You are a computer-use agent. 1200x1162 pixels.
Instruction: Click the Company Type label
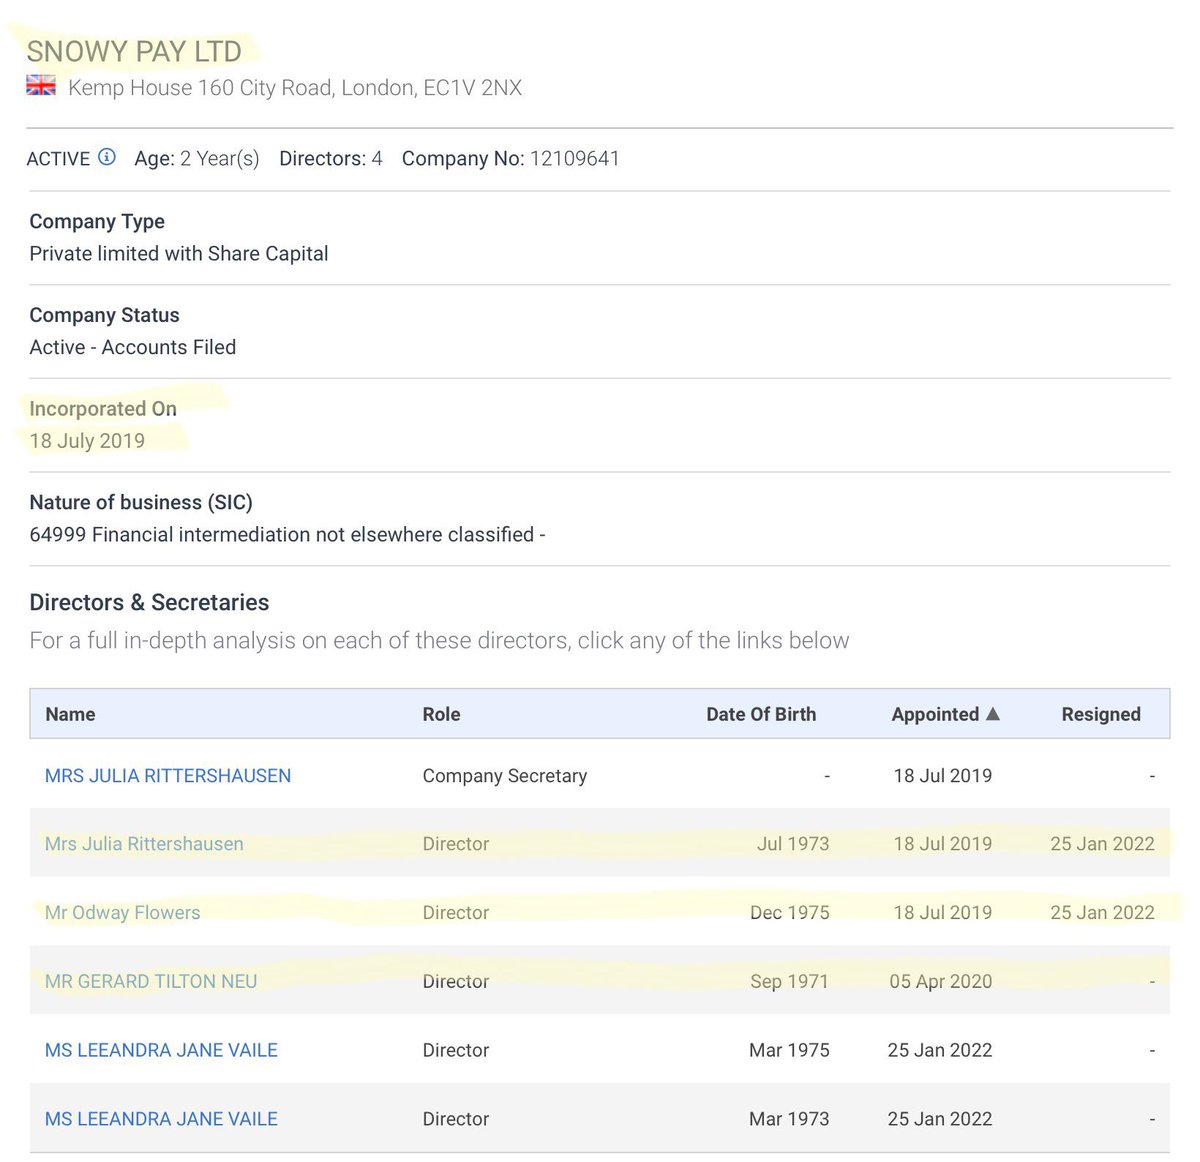pyautogui.click(x=97, y=221)
